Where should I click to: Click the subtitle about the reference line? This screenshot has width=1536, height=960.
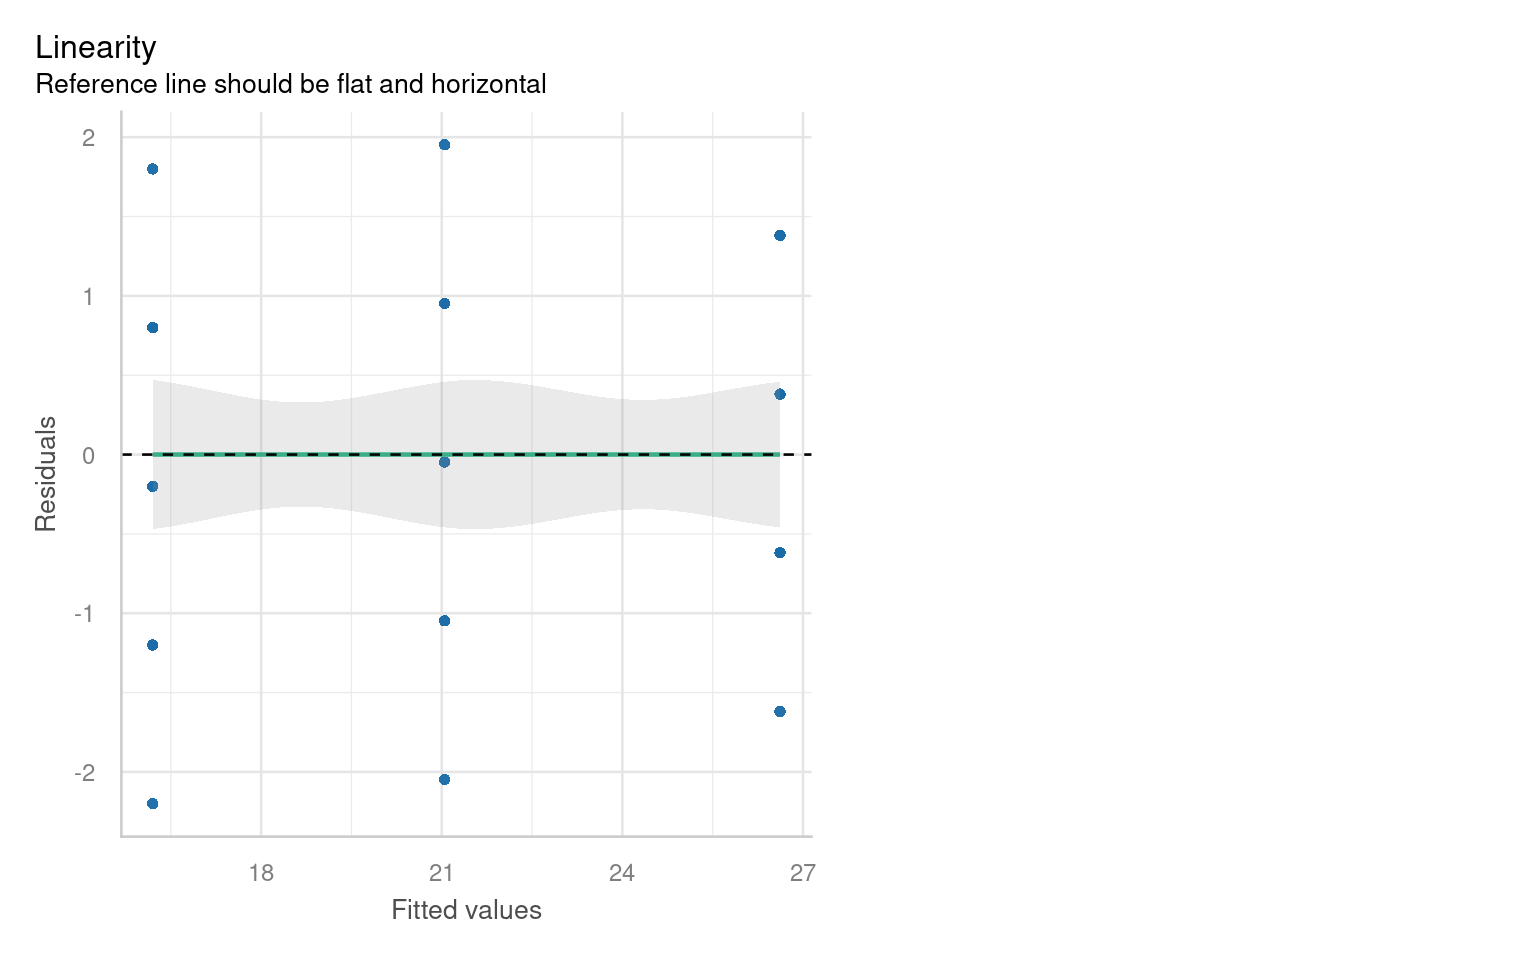tap(290, 84)
